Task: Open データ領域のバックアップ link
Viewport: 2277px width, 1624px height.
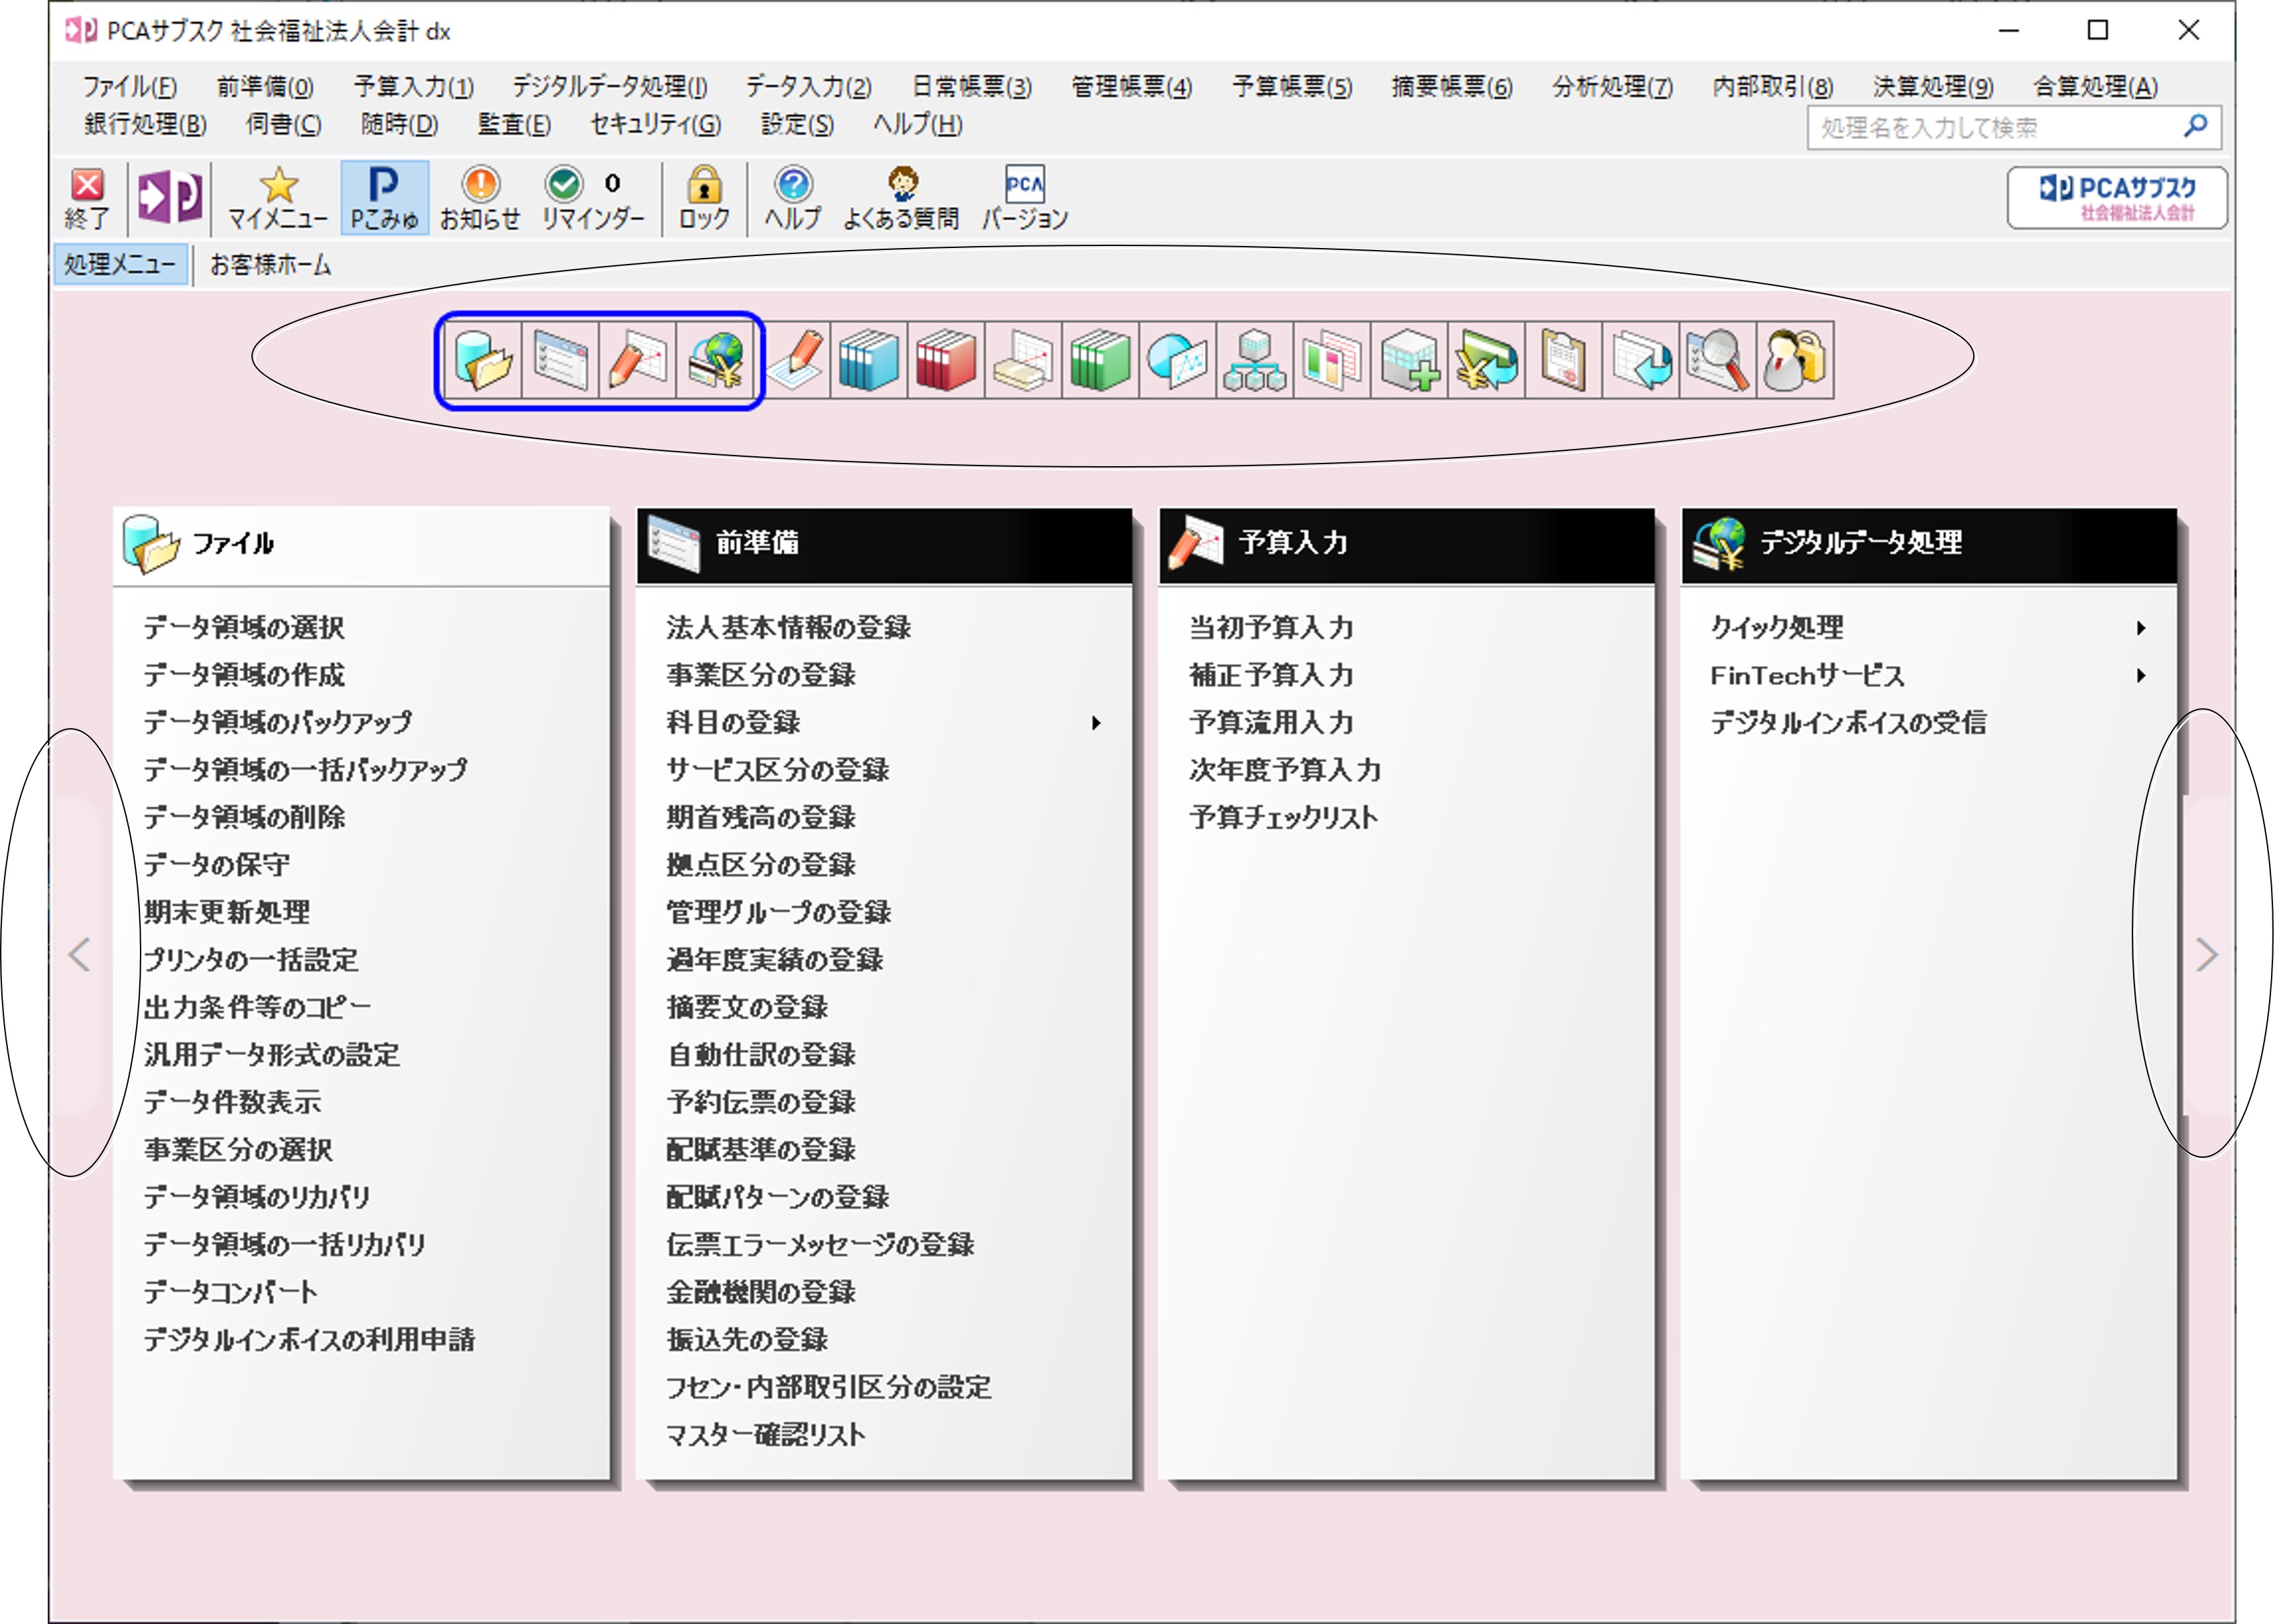Action: click(278, 722)
